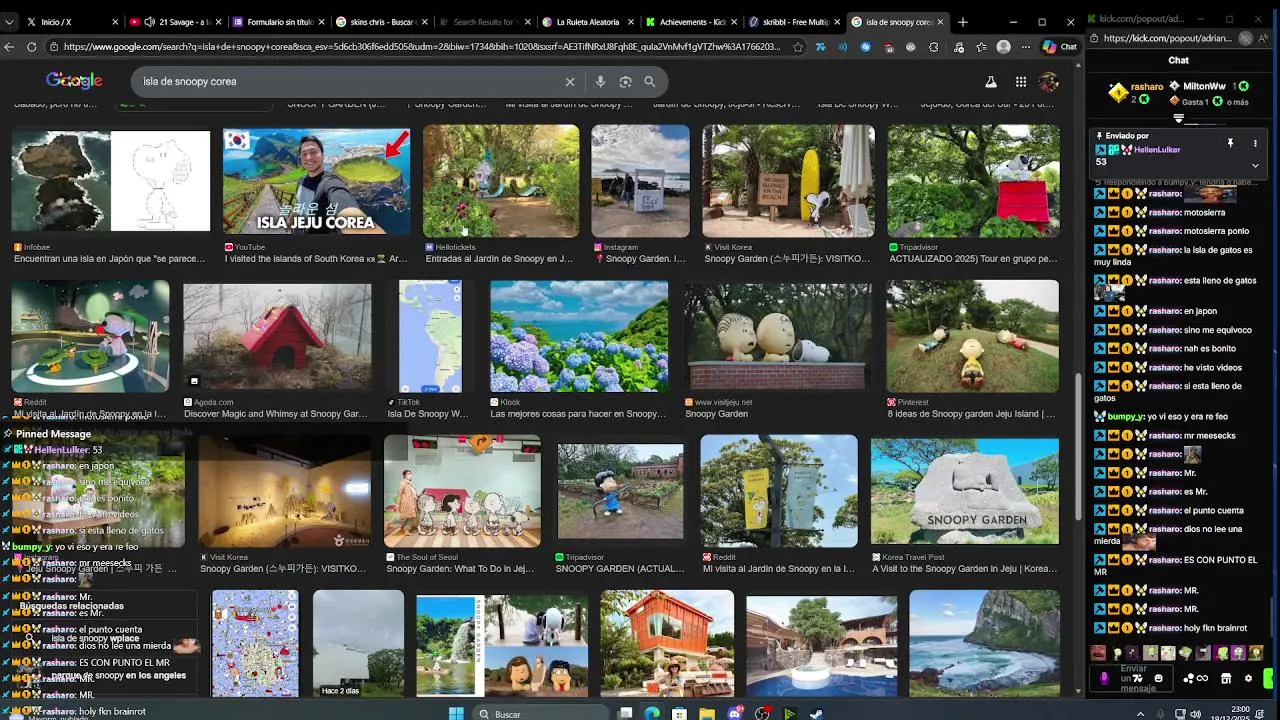Go to Google homepage via logo
The height and width of the screenshot is (720, 1280).
point(74,81)
